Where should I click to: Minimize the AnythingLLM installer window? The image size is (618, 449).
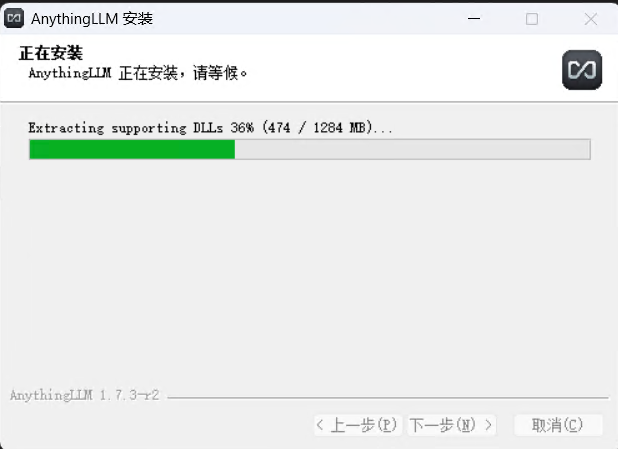474,19
